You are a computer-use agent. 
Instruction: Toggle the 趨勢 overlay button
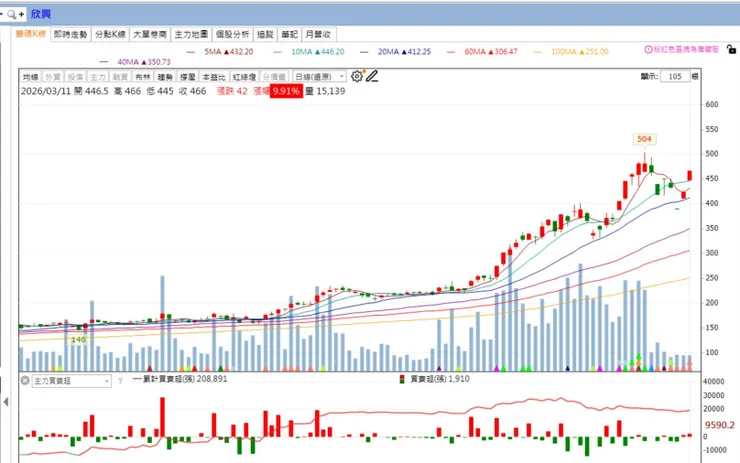165,76
